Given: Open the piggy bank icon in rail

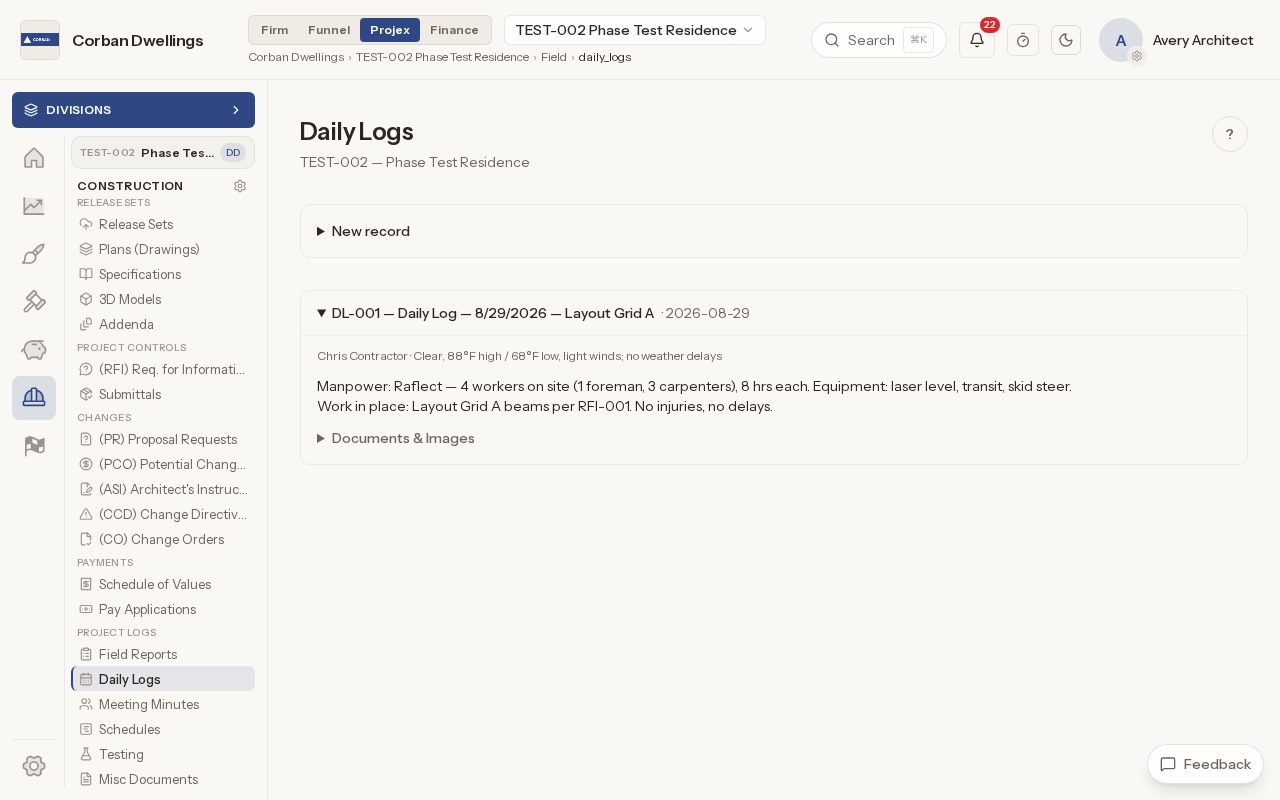Looking at the screenshot, I should tap(34, 350).
